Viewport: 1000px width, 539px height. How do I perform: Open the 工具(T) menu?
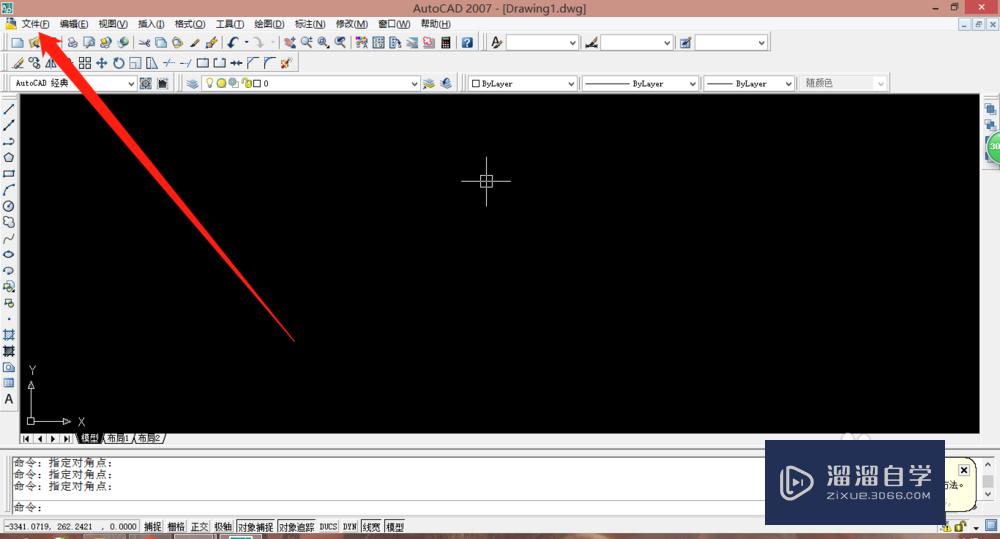click(x=230, y=24)
